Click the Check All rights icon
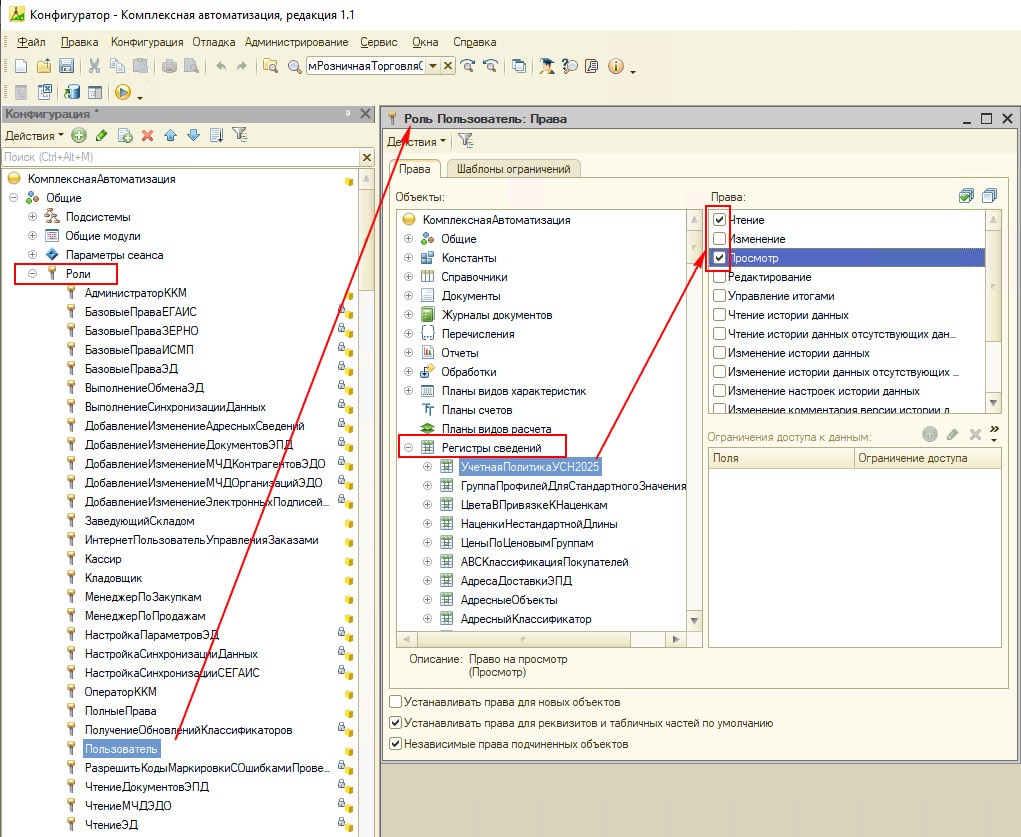 (x=966, y=196)
